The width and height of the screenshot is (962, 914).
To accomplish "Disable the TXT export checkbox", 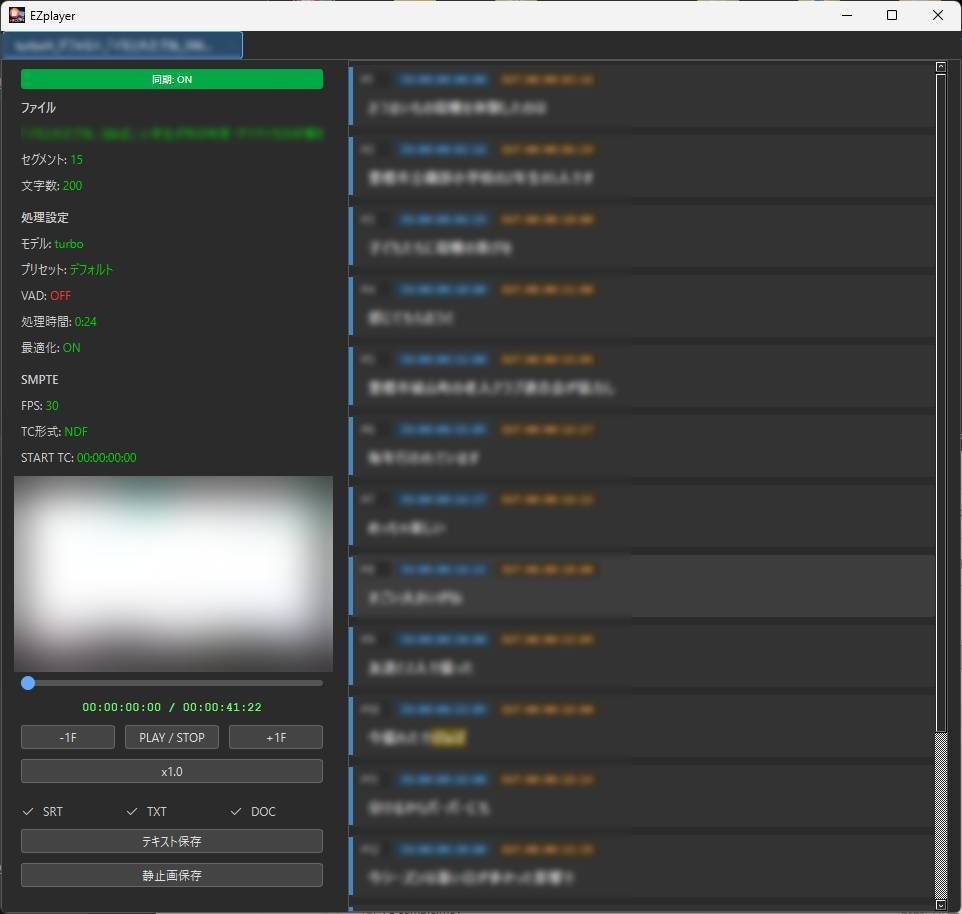I will [x=130, y=811].
